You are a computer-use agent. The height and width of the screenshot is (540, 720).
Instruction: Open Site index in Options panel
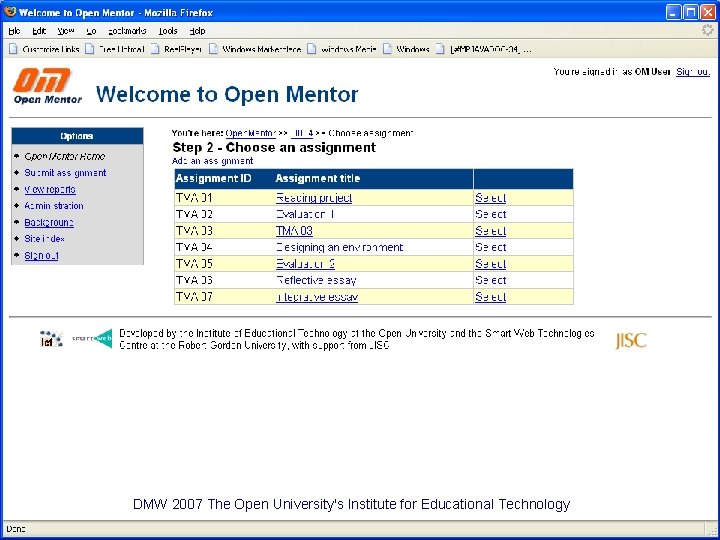[x=44, y=239]
